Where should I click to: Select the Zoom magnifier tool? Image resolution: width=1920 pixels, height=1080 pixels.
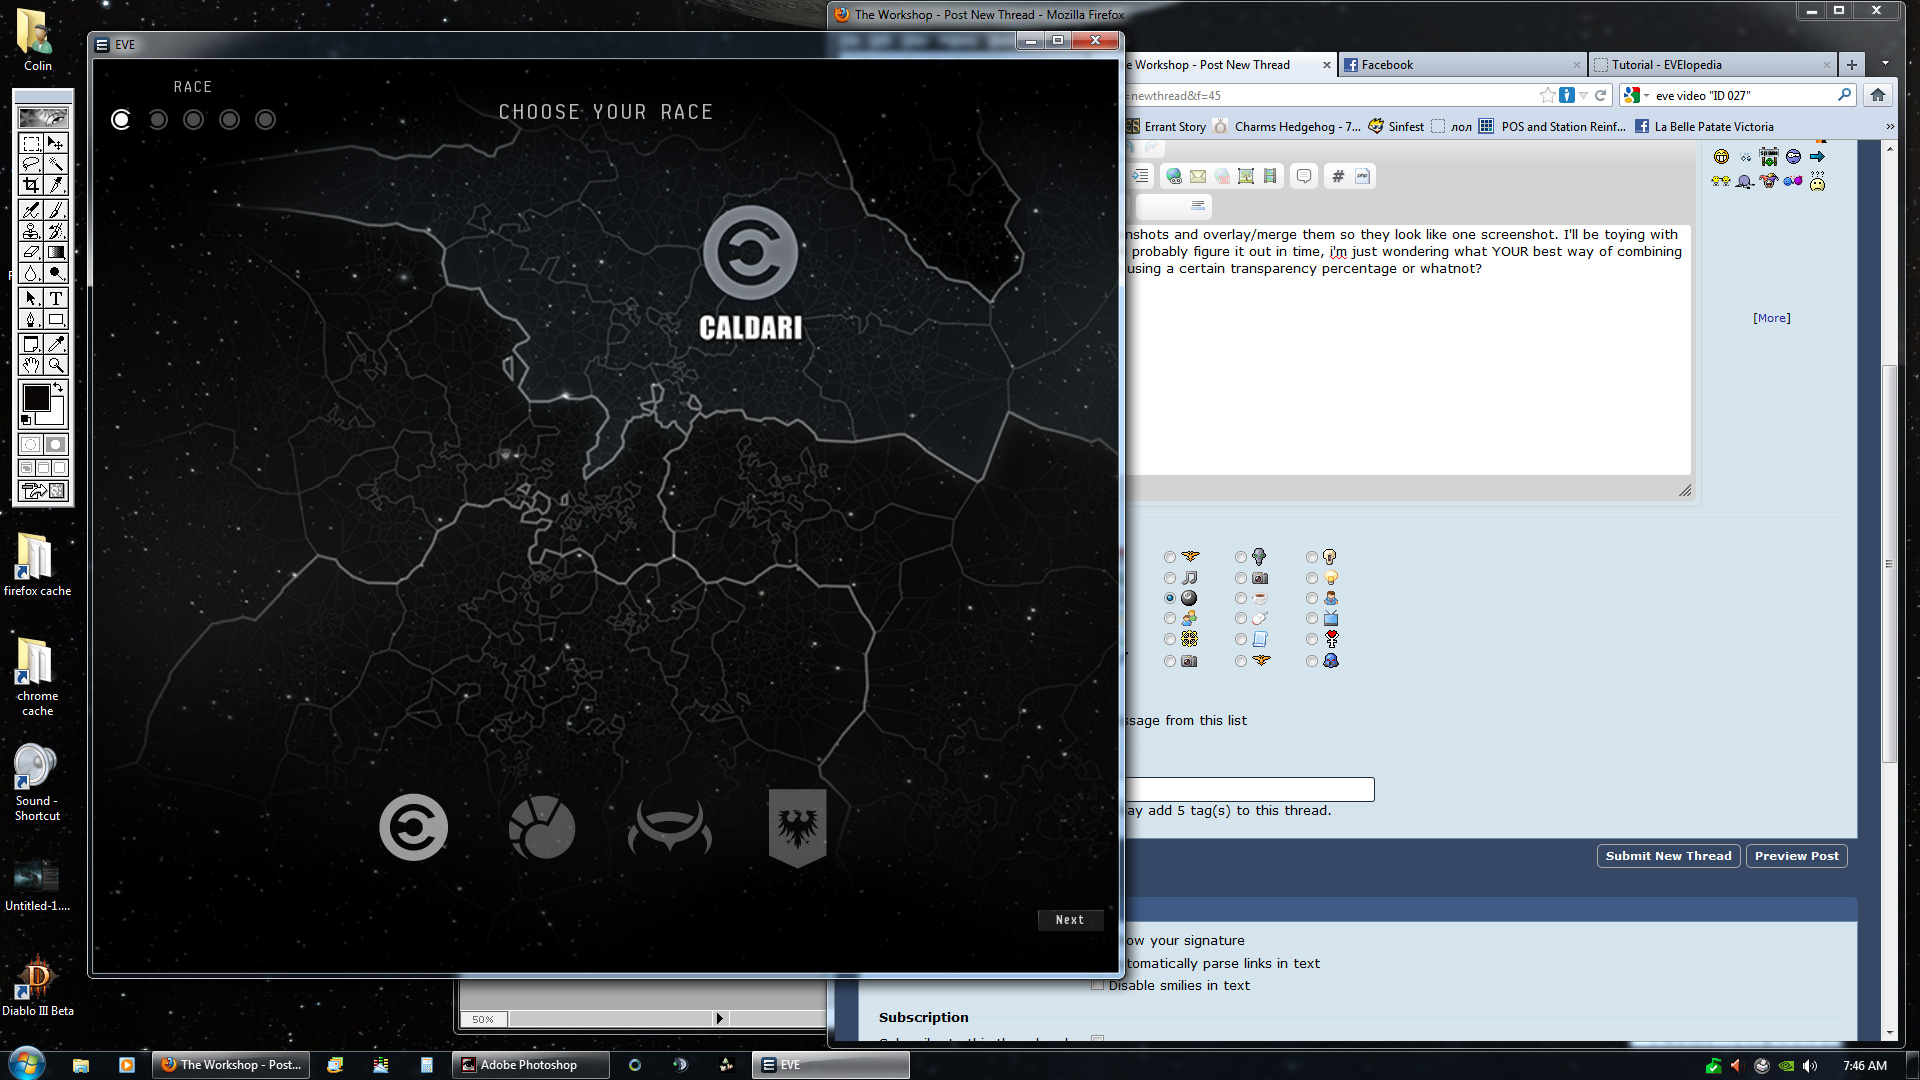pos(56,366)
